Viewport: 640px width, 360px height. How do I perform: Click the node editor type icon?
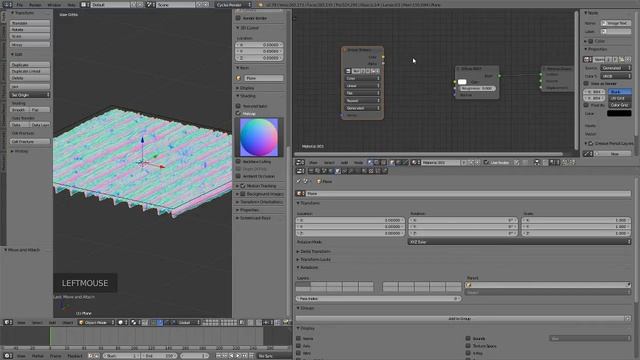coord(300,162)
